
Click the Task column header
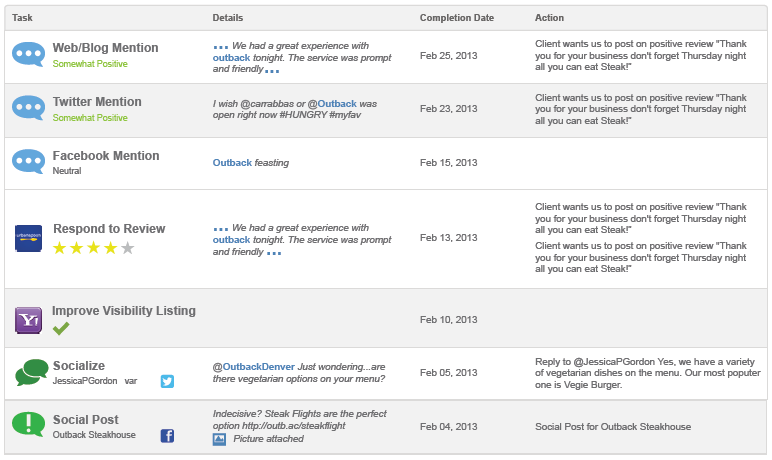(22, 18)
